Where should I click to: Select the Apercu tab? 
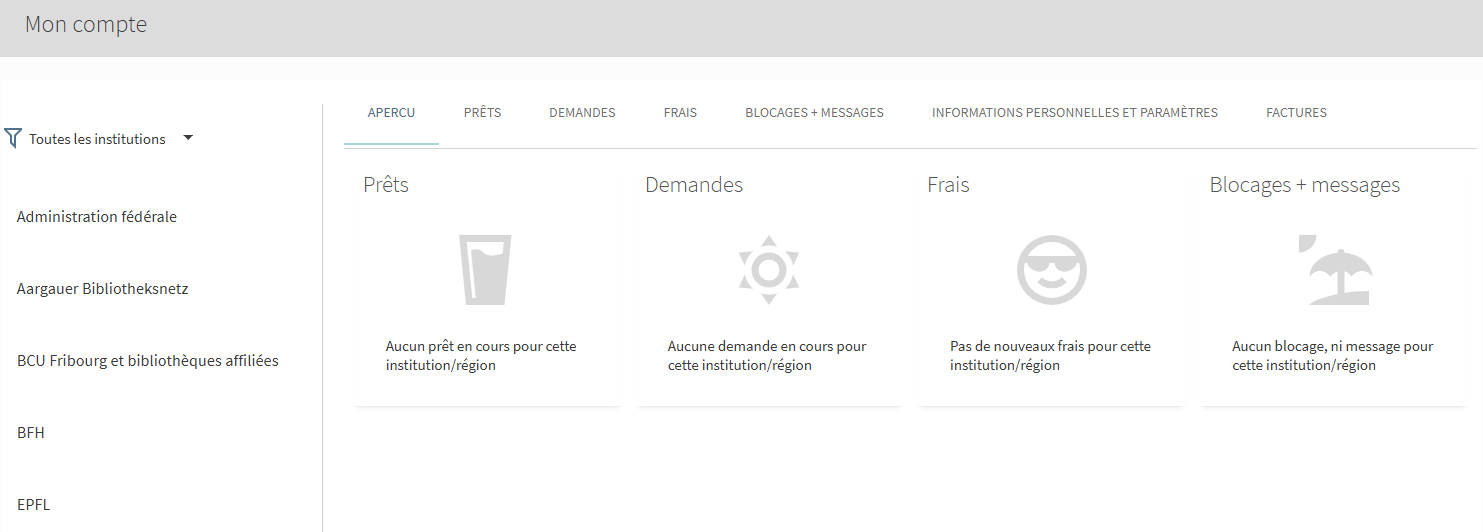tap(391, 113)
